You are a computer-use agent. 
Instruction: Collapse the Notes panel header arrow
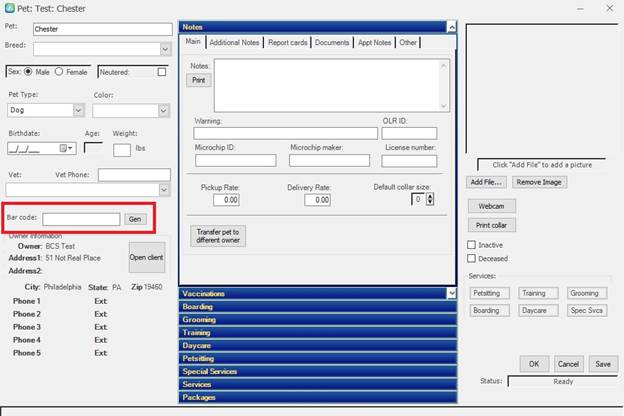[x=452, y=27]
